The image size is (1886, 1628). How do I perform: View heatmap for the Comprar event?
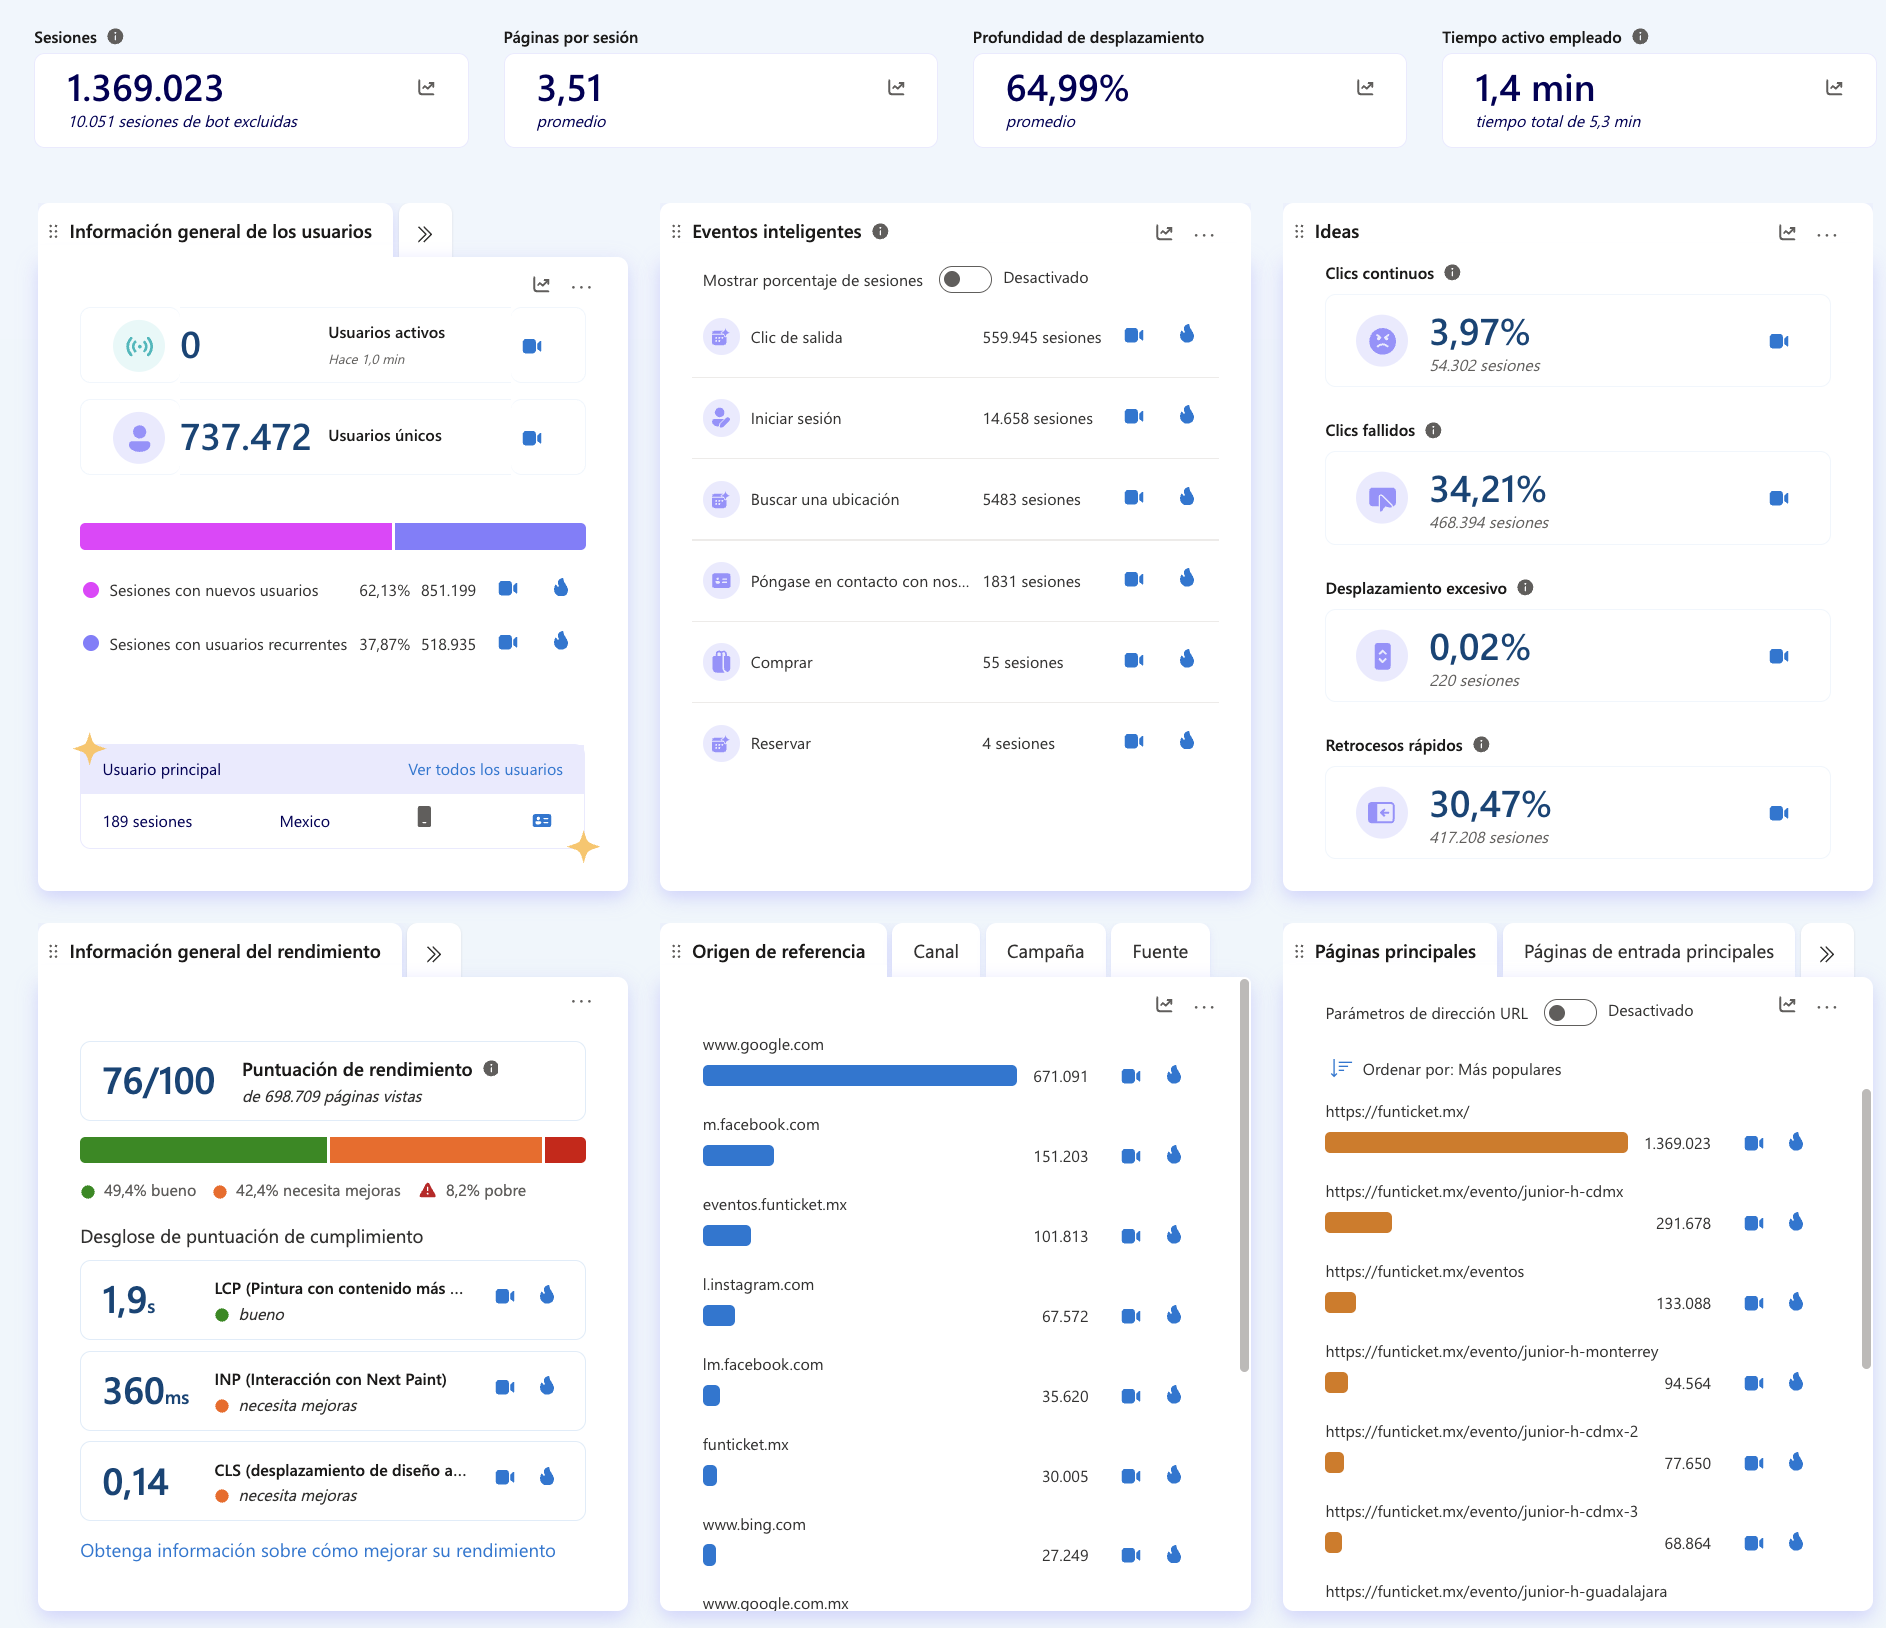point(1187,661)
